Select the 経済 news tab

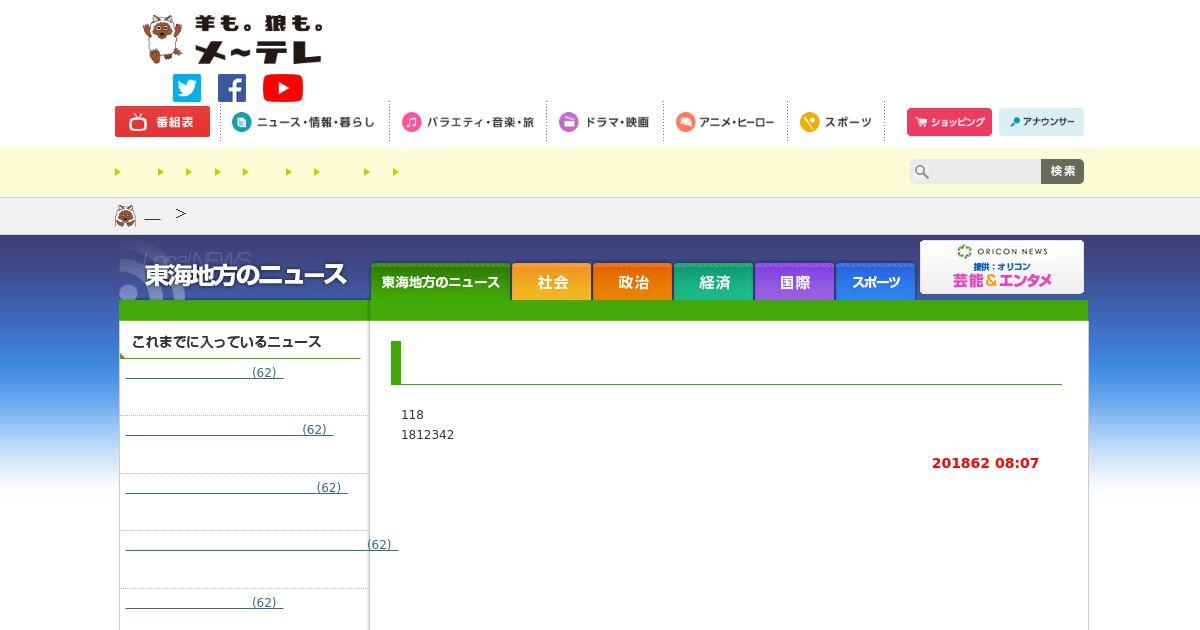713,282
